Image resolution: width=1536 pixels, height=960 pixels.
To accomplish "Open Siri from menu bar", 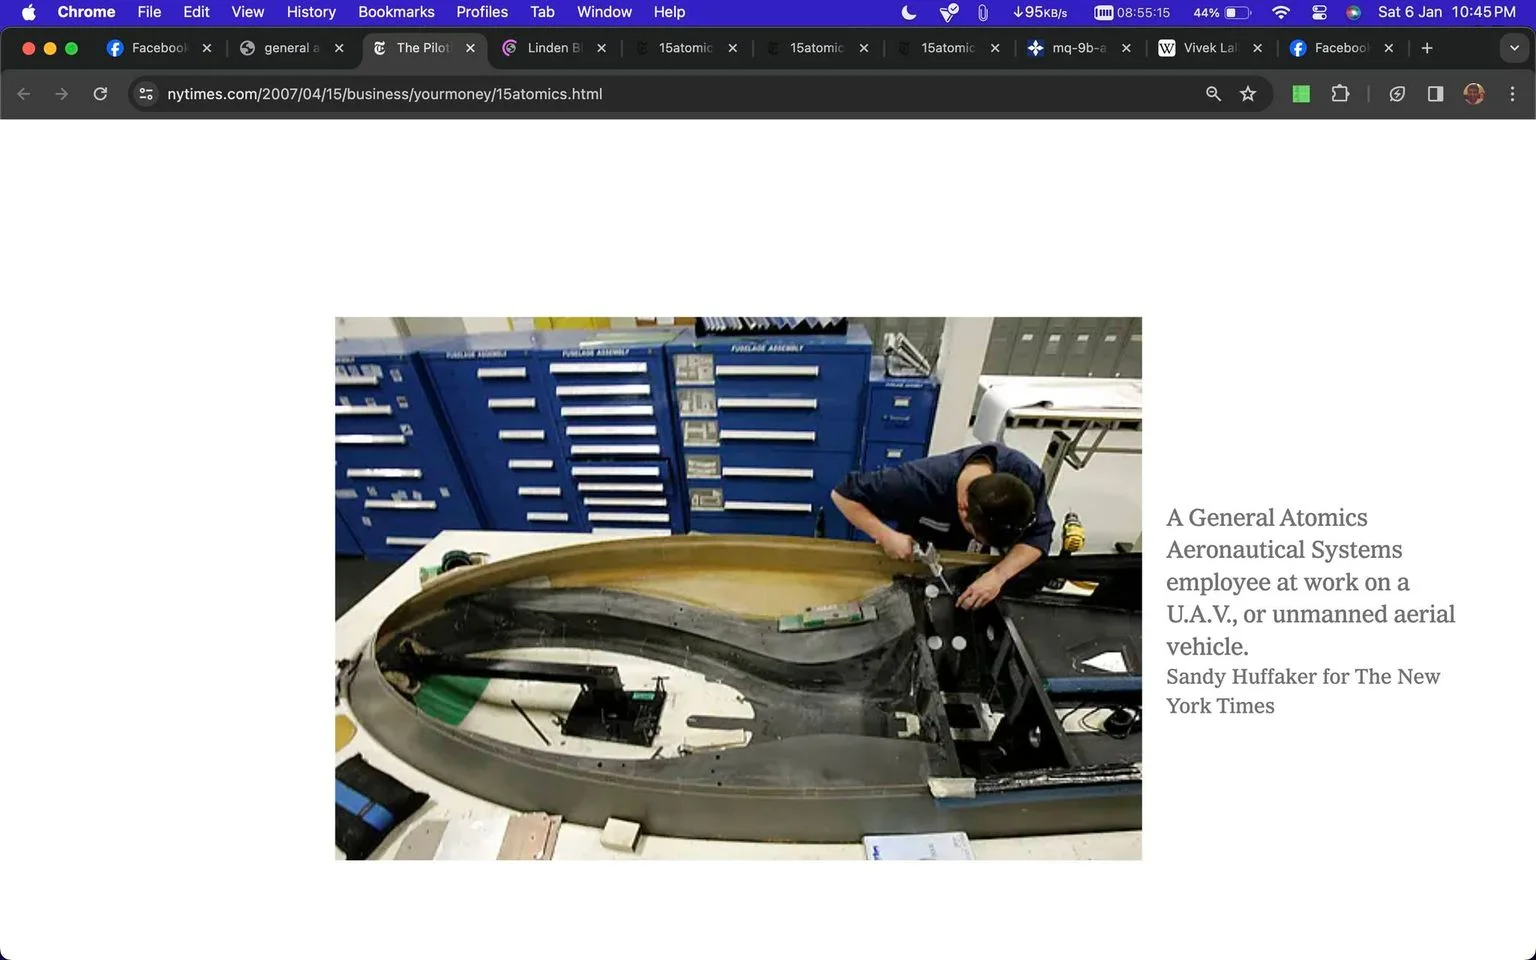I will [1353, 12].
